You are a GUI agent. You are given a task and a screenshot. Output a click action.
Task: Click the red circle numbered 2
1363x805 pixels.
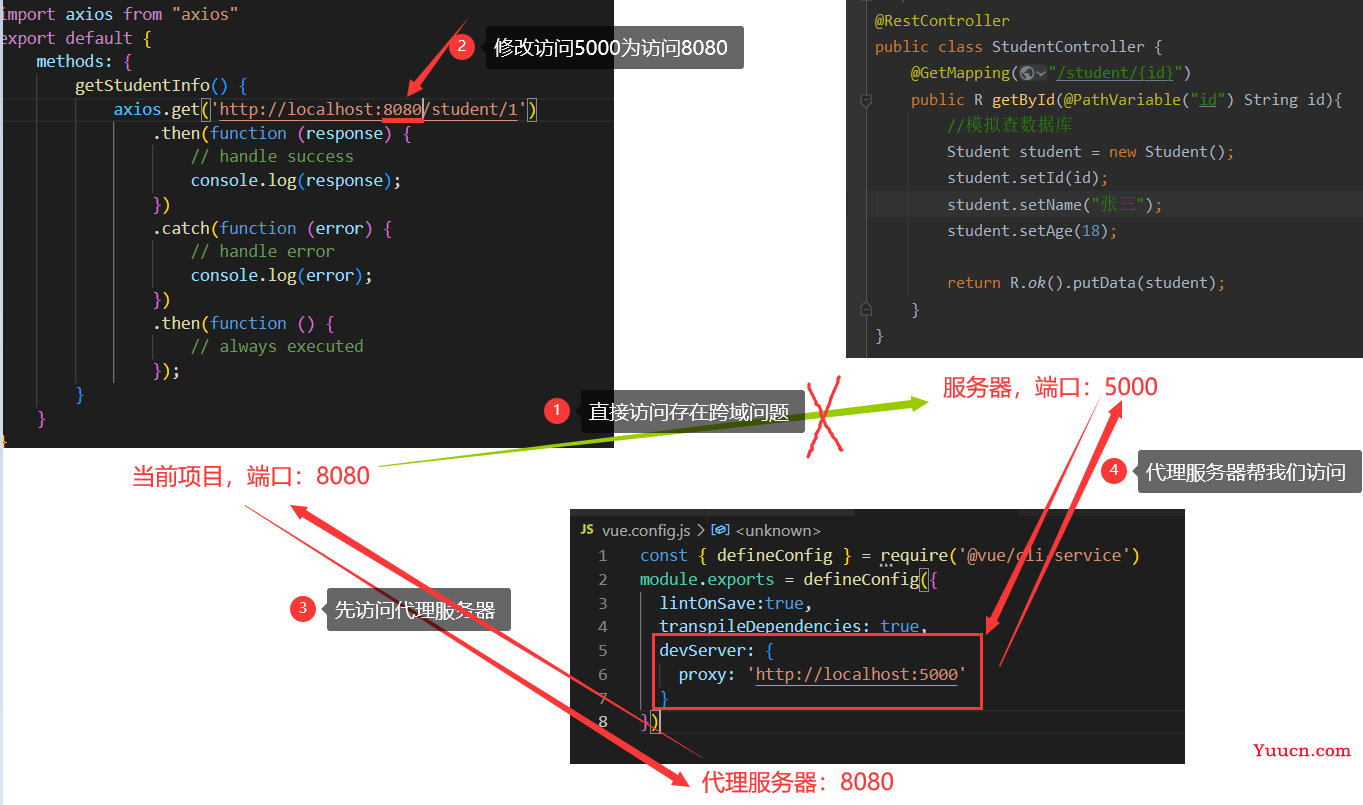[x=461, y=46]
